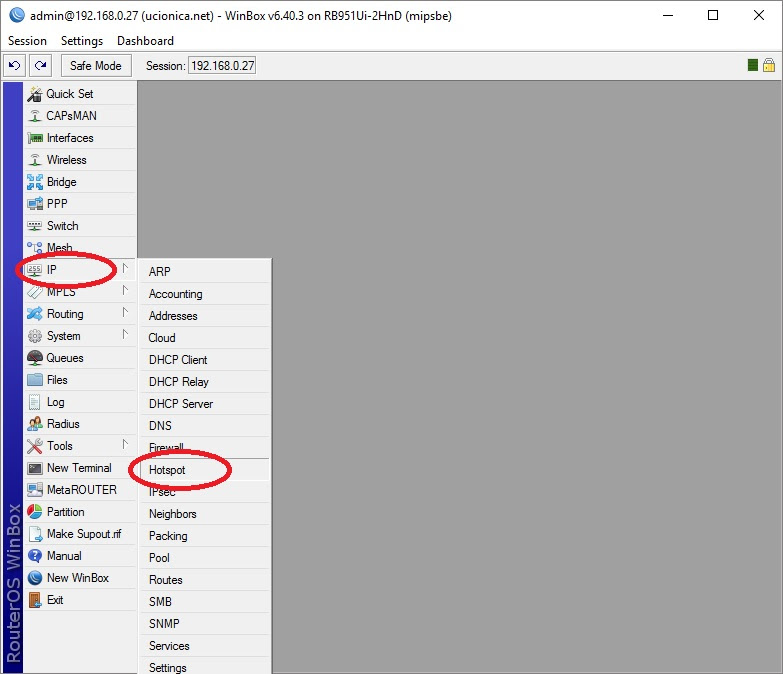Select Packing from IP submenu
Viewport: 783px width, 674px height.
205,536
